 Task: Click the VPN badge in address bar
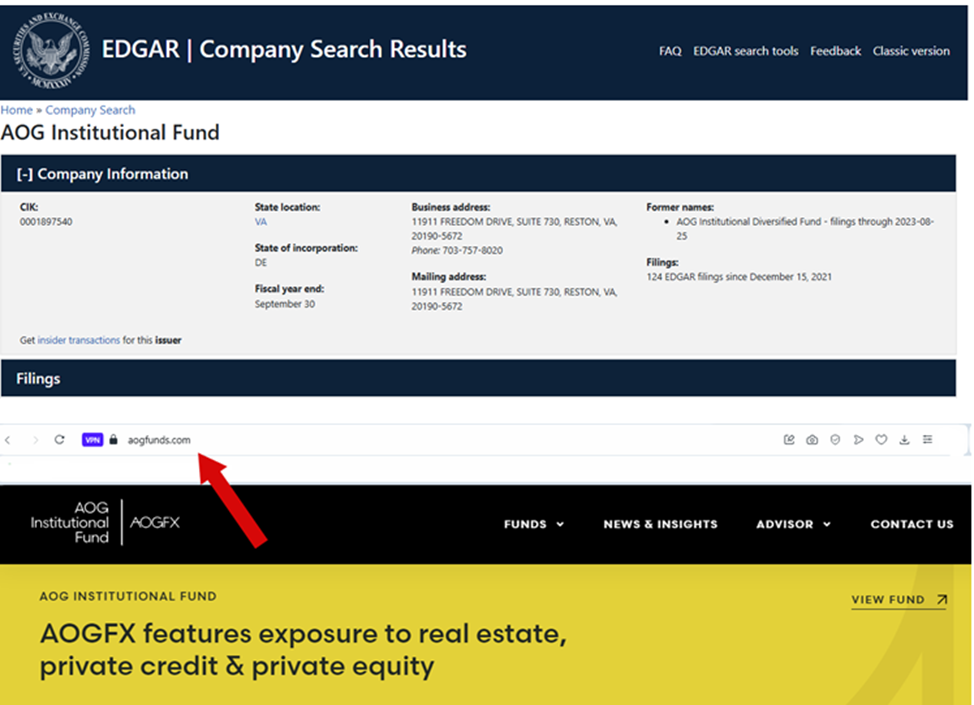(x=93, y=440)
